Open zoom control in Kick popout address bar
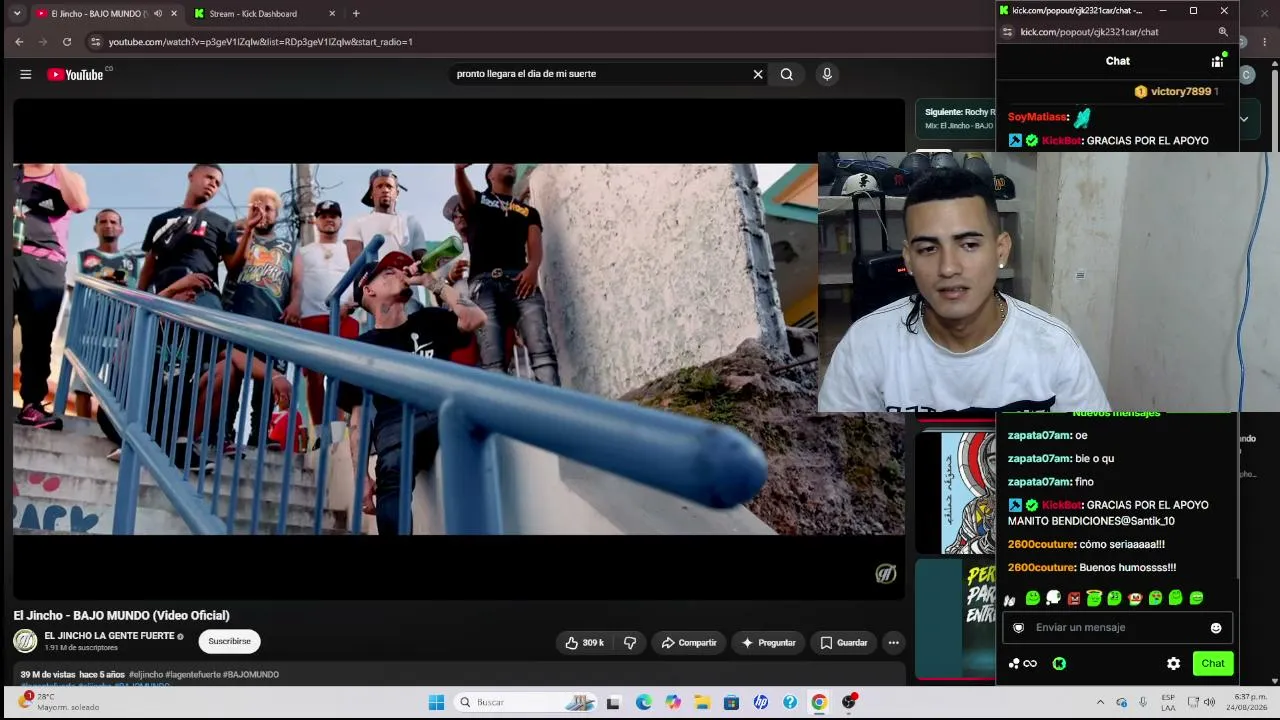 (1223, 32)
